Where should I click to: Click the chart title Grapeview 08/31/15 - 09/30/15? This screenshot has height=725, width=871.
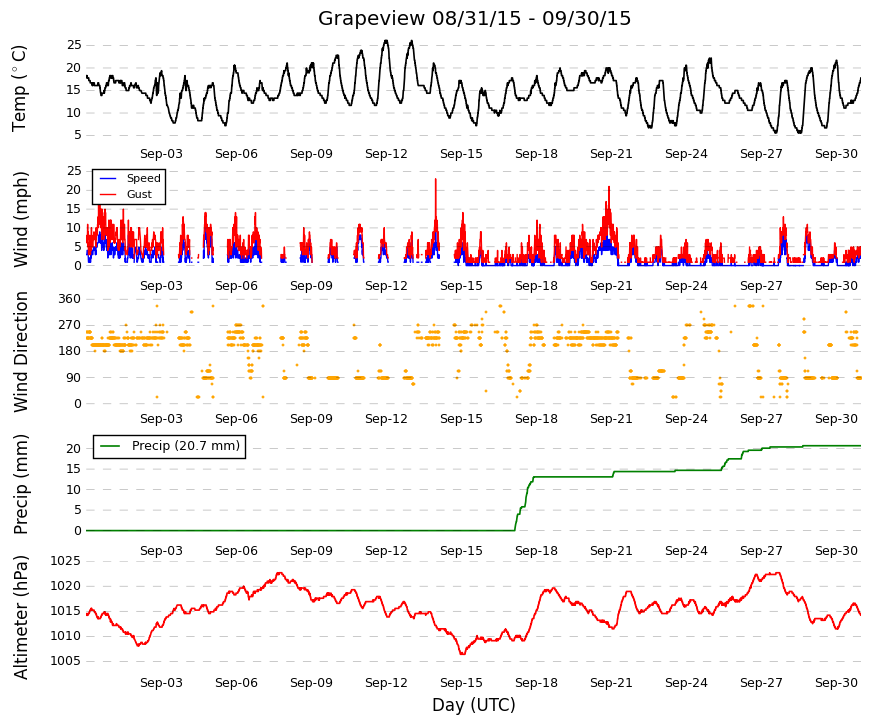[474, 18]
